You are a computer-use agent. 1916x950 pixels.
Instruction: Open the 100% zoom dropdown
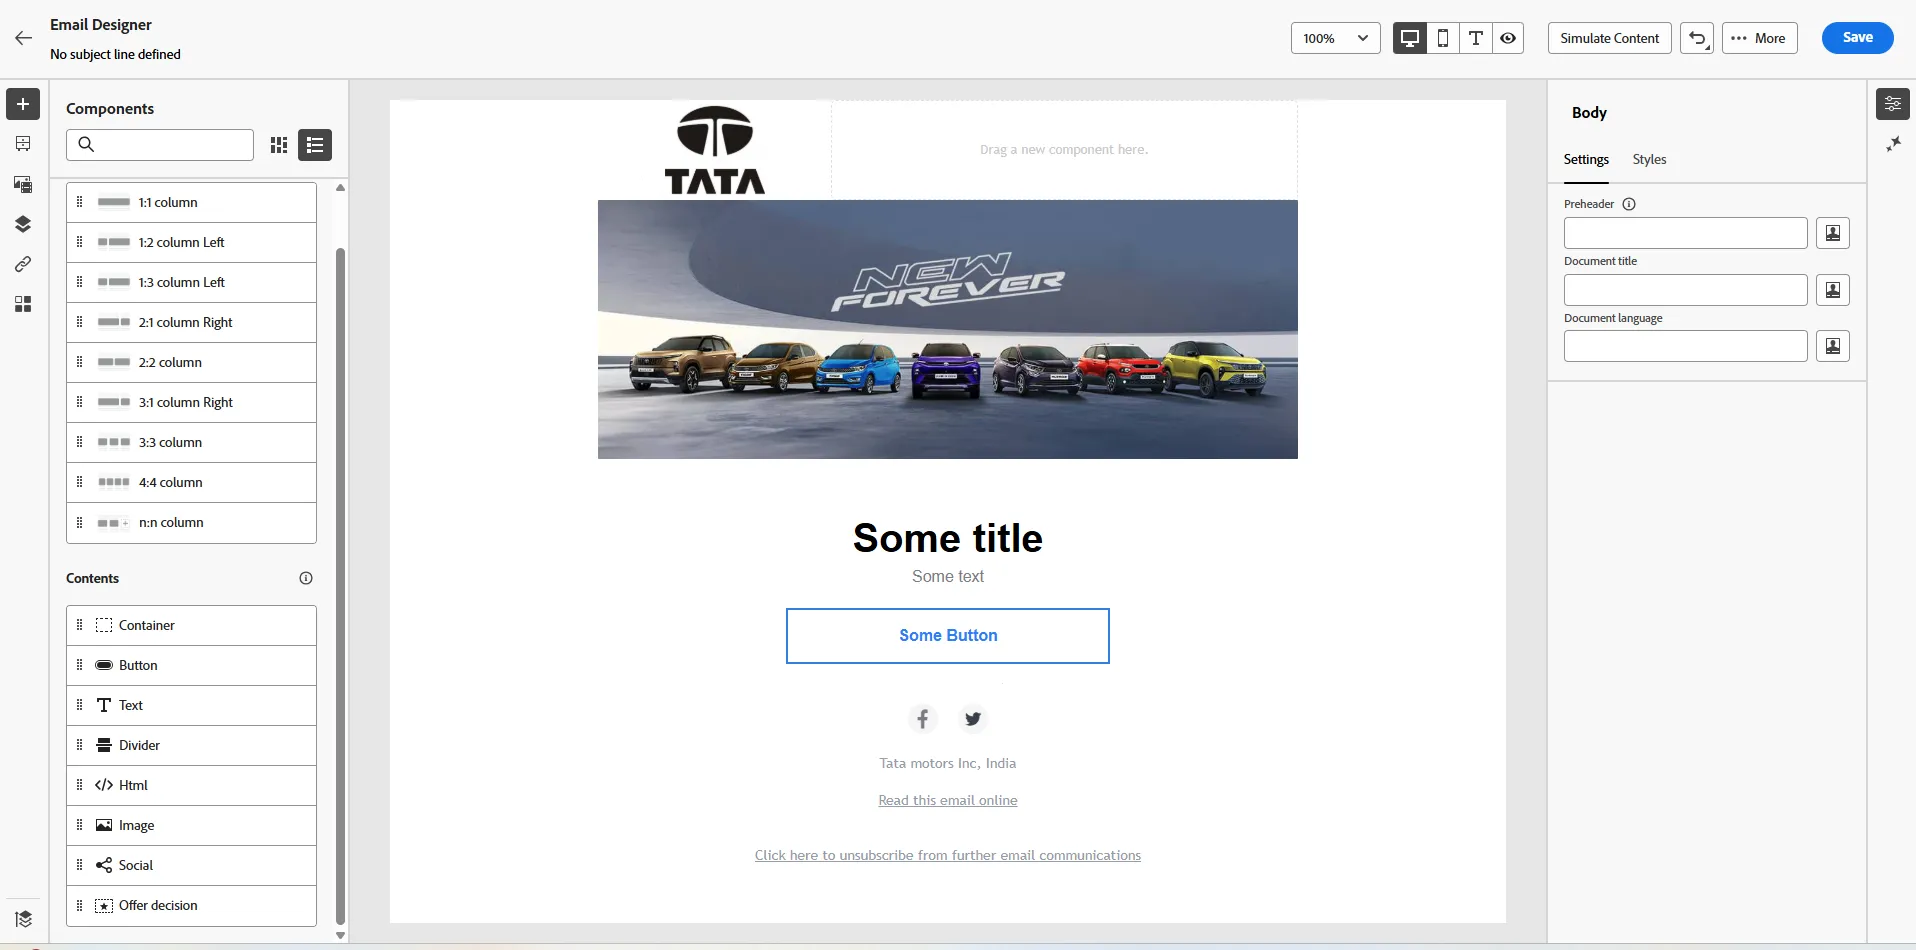tap(1336, 38)
